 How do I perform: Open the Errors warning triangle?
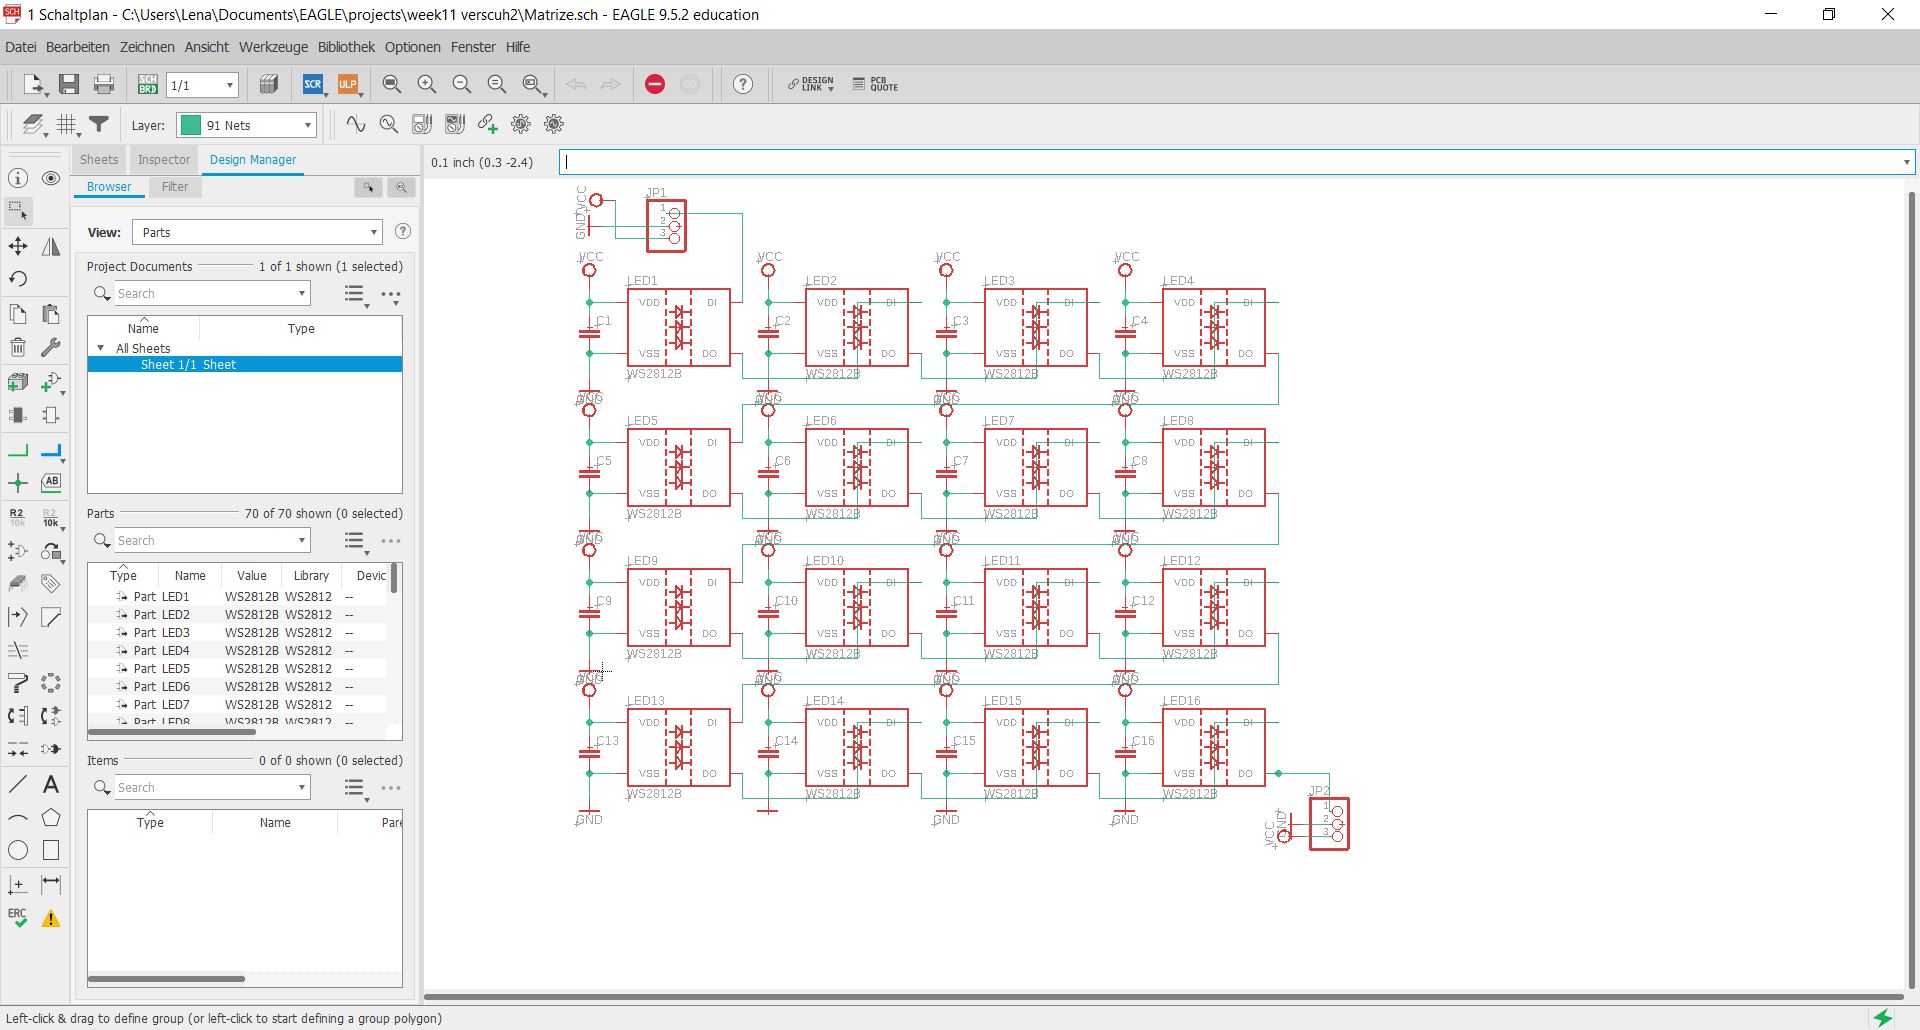coord(51,919)
